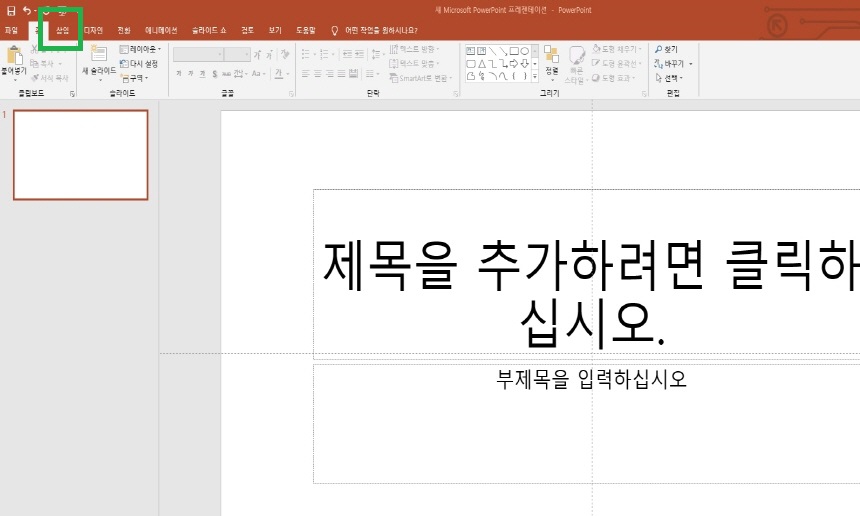Toggle bold formatting (가) button
The width and height of the screenshot is (860, 516).
(x=179, y=73)
